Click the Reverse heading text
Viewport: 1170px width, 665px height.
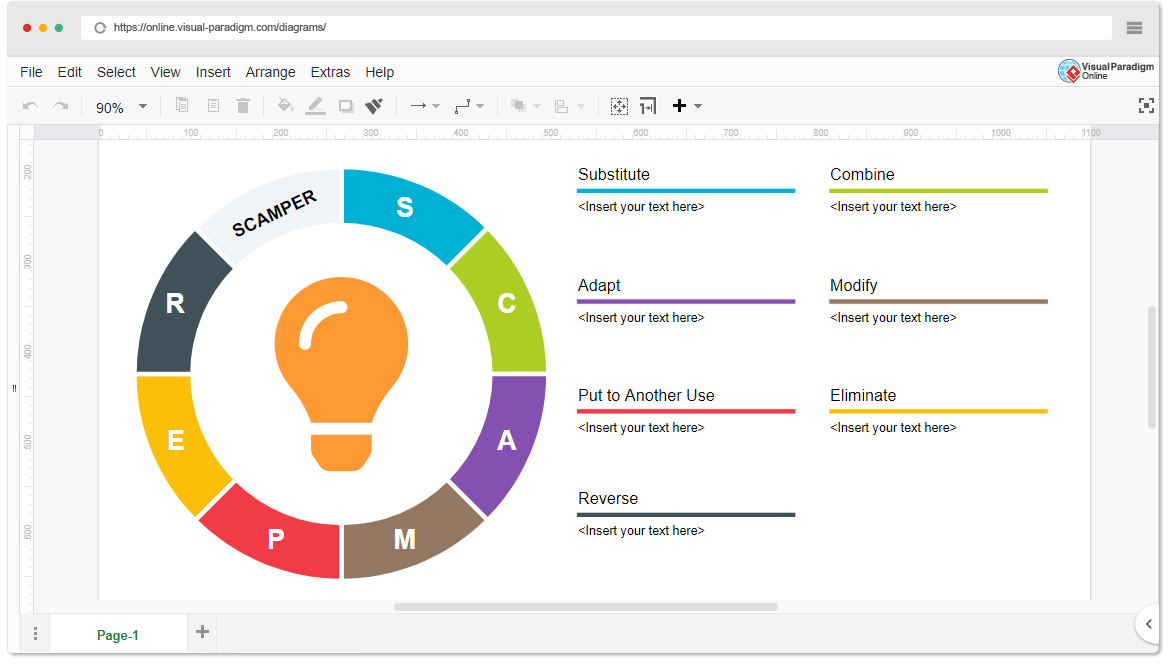pyautogui.click(x=608, y=499)
